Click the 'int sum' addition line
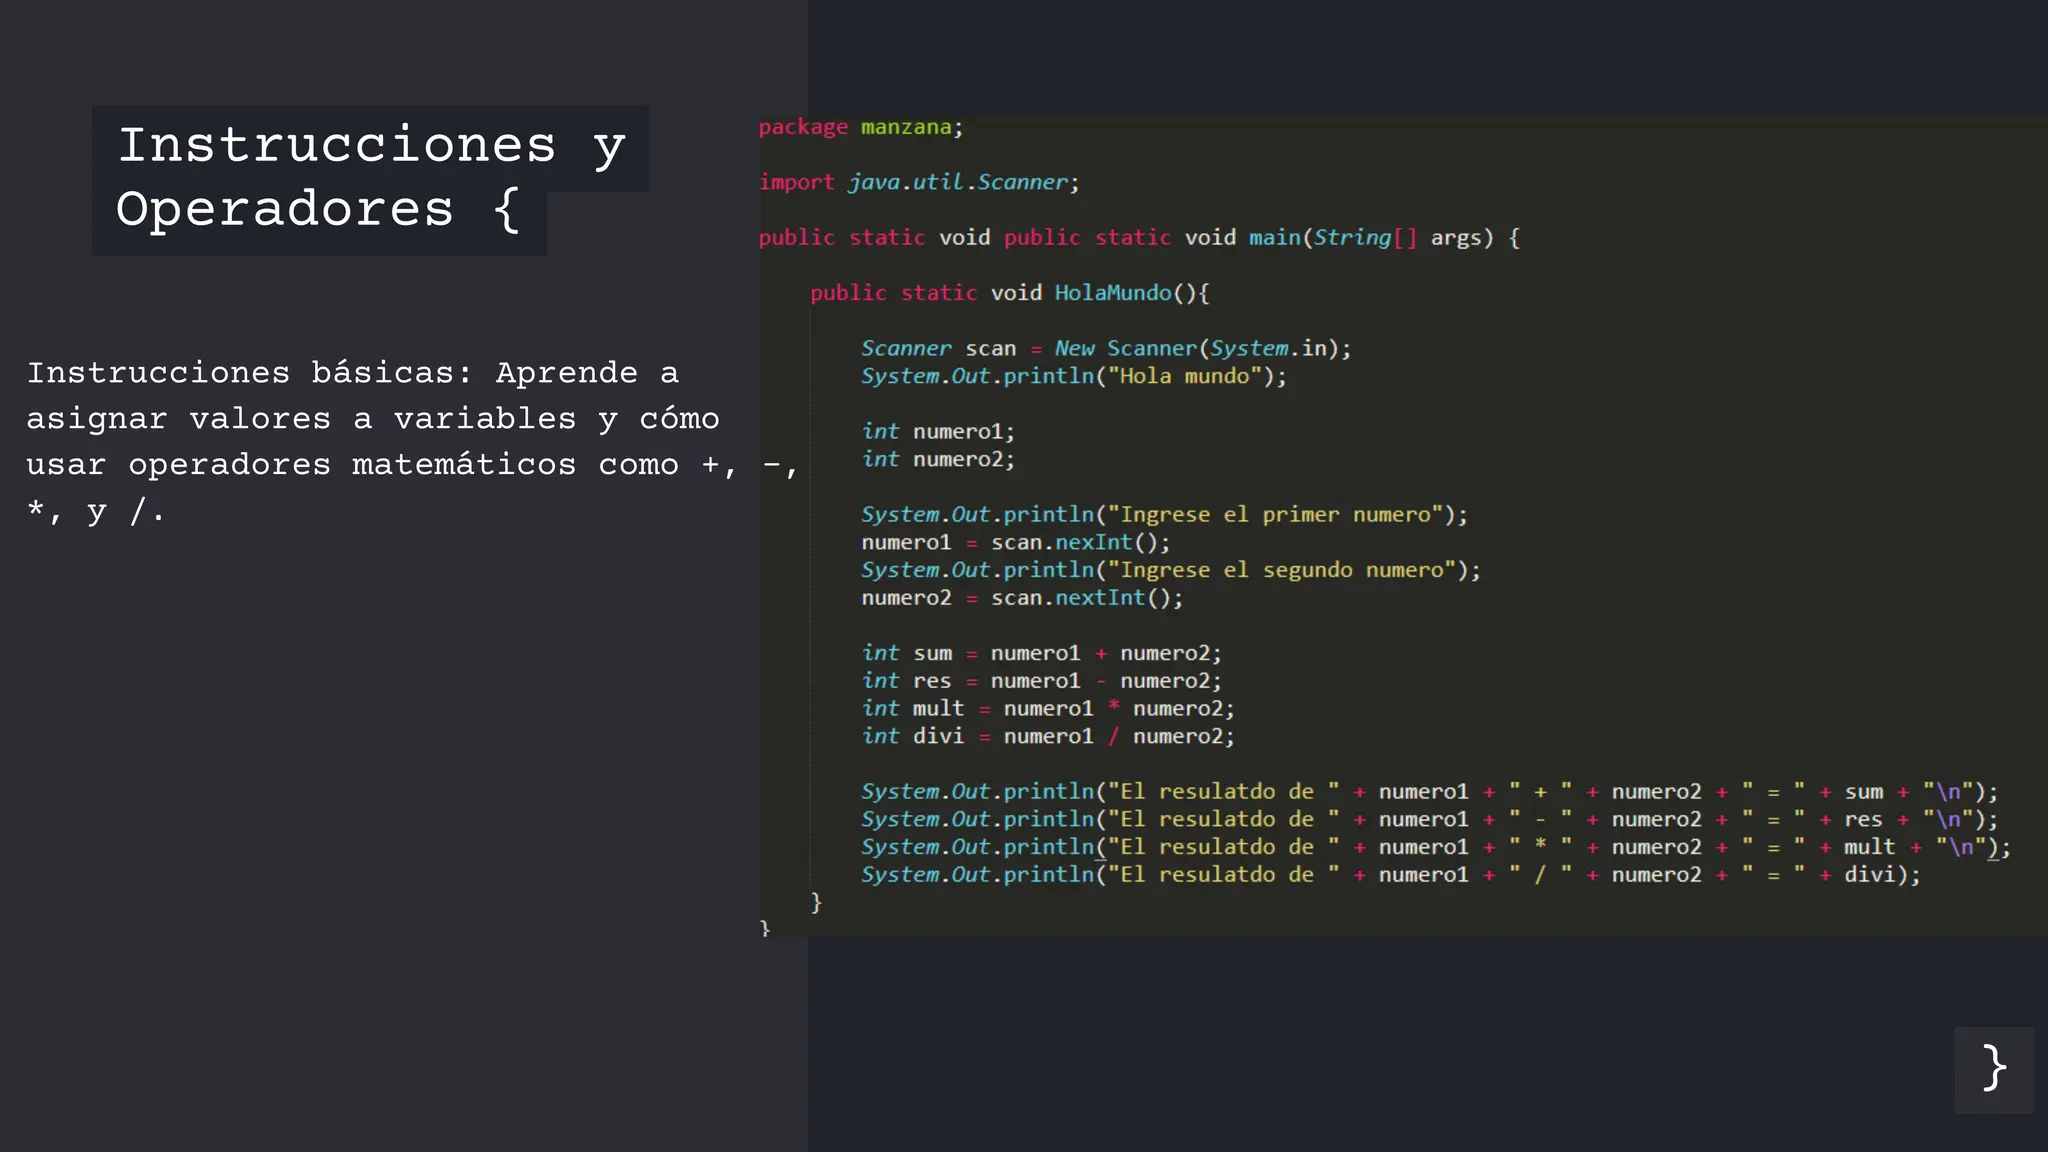Screen dimensions: 2048x1152 click(1040, 653)
